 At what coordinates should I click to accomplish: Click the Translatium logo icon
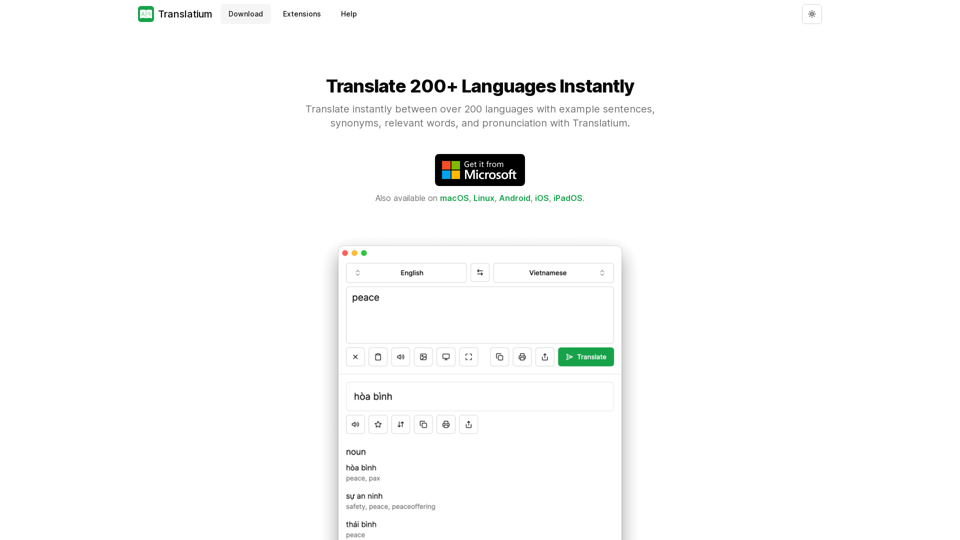(146, 14)
